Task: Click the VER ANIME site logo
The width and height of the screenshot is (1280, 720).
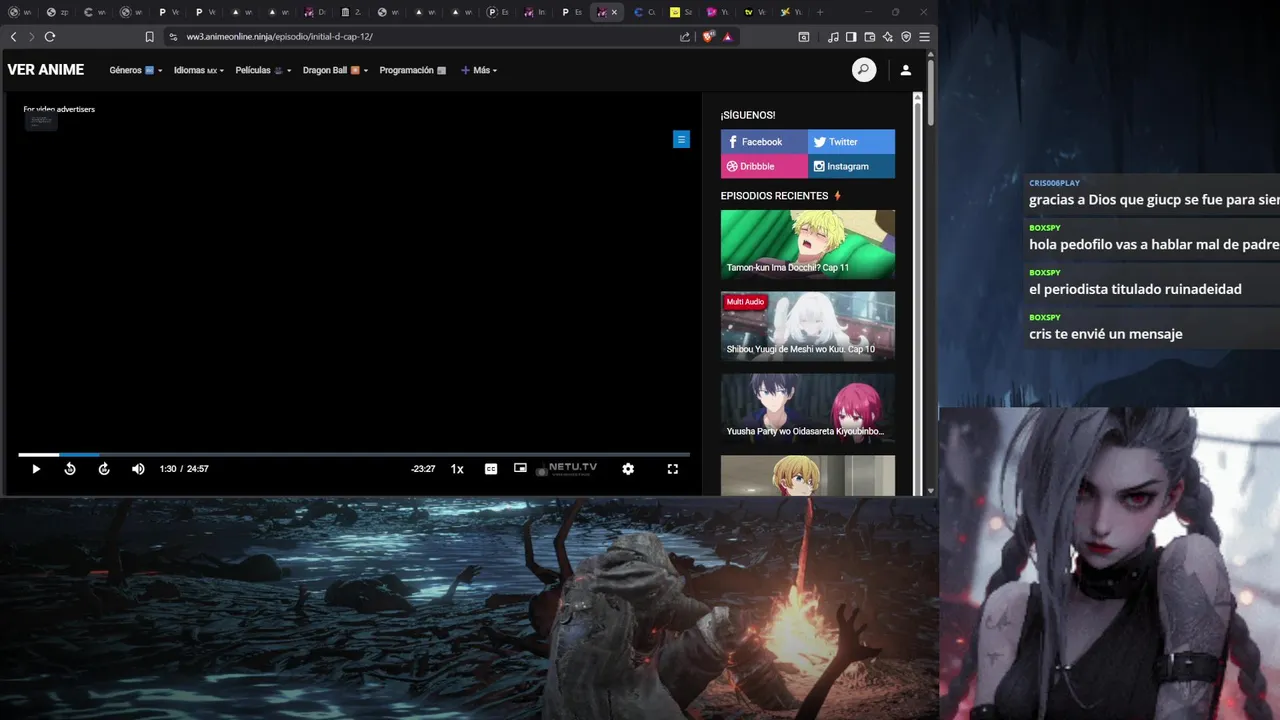Action: click(x=46, y=70)
